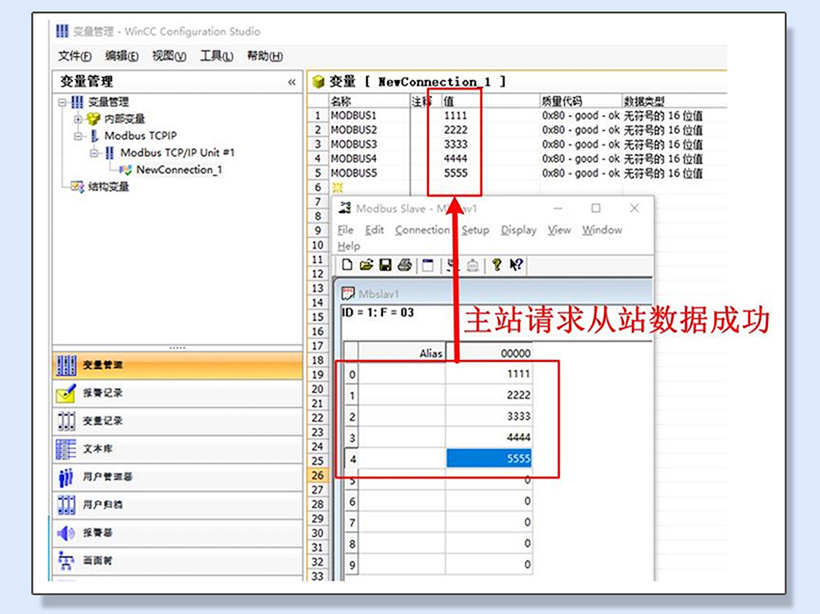Screen dimensions: 820x614
Task: Click the highlighted 5555 register cell
Action: click(x=488, y=459)
